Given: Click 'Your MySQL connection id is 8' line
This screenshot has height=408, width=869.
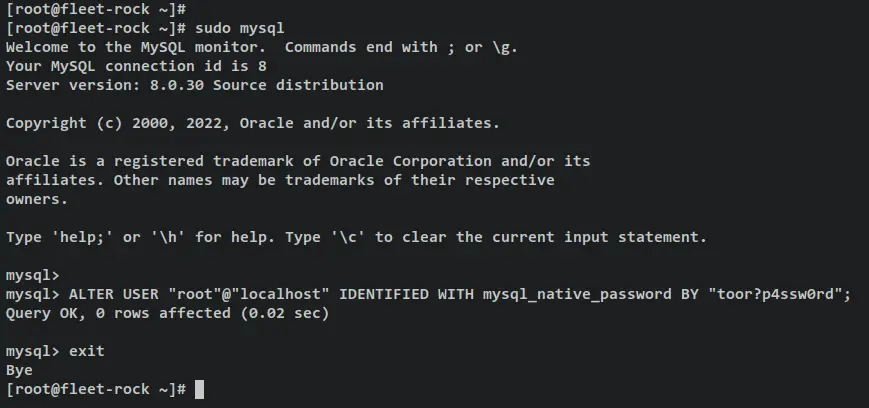Looking at the screenshot, I should pyautogui.click(x=136, y=66).
